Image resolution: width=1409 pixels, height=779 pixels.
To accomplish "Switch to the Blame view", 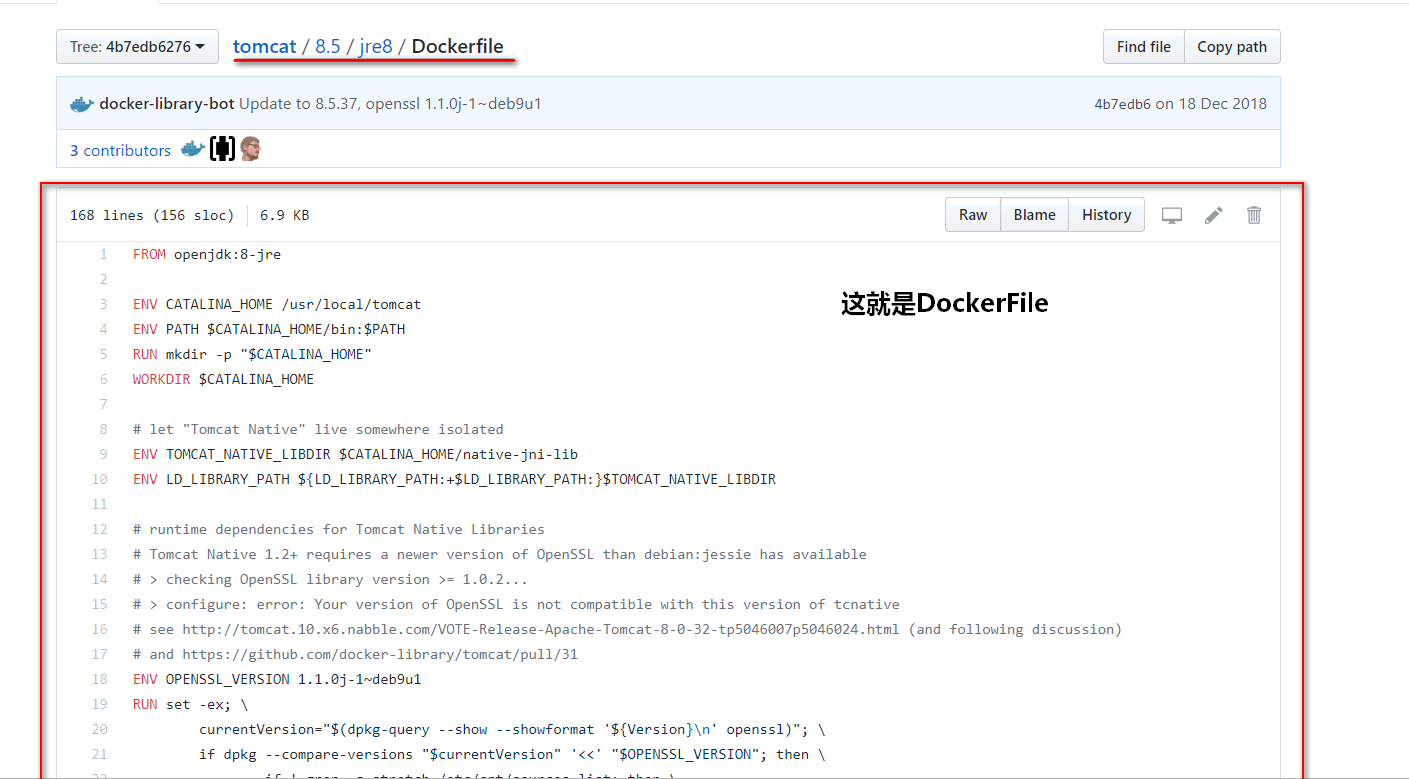I will click(1034, 214).
